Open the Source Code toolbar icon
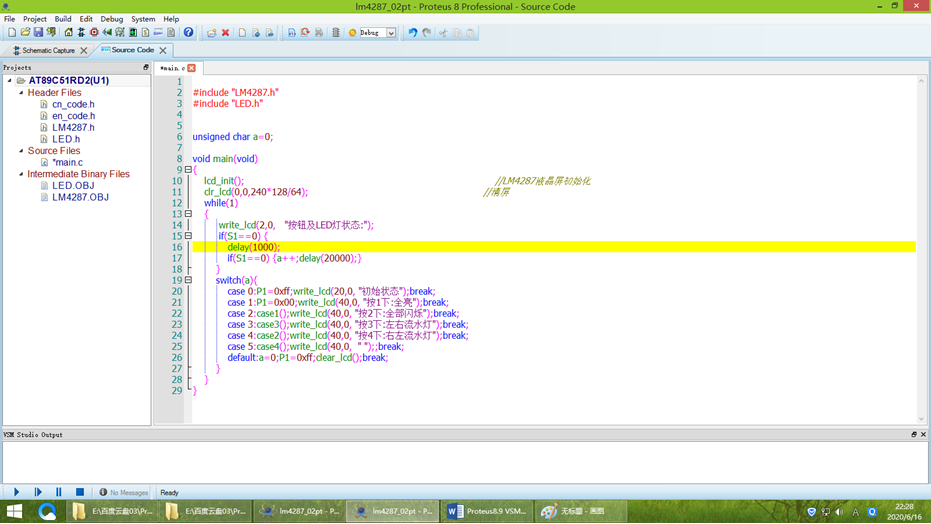 (159, 33)
